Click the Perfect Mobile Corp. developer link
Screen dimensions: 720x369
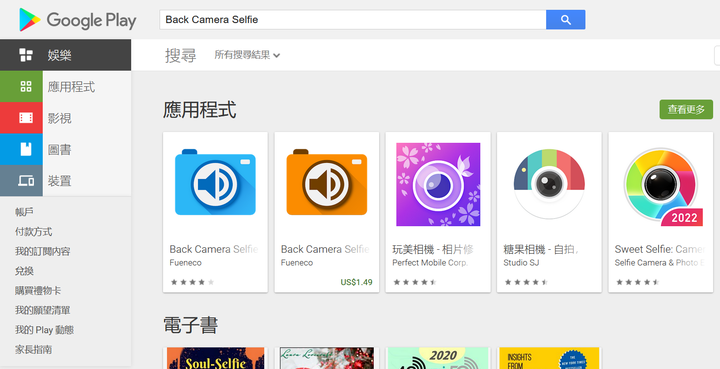[x=430, y=263]
